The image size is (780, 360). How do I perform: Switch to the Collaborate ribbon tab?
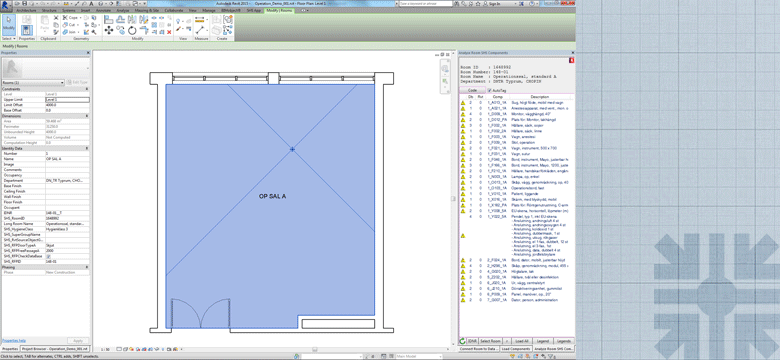[174, 10]
